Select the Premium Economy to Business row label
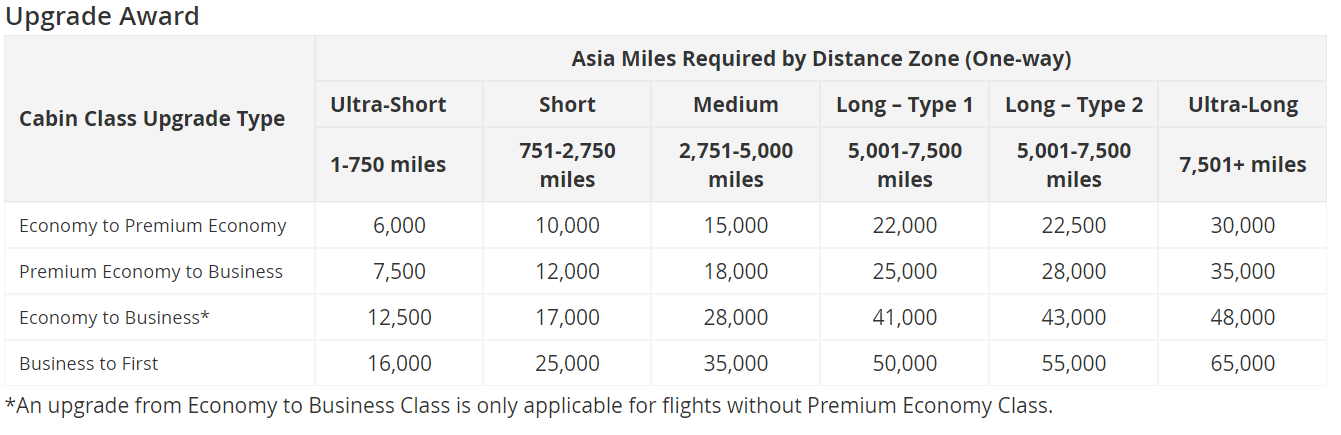Viewport: 1341px width, 435px height. (151, 272)
